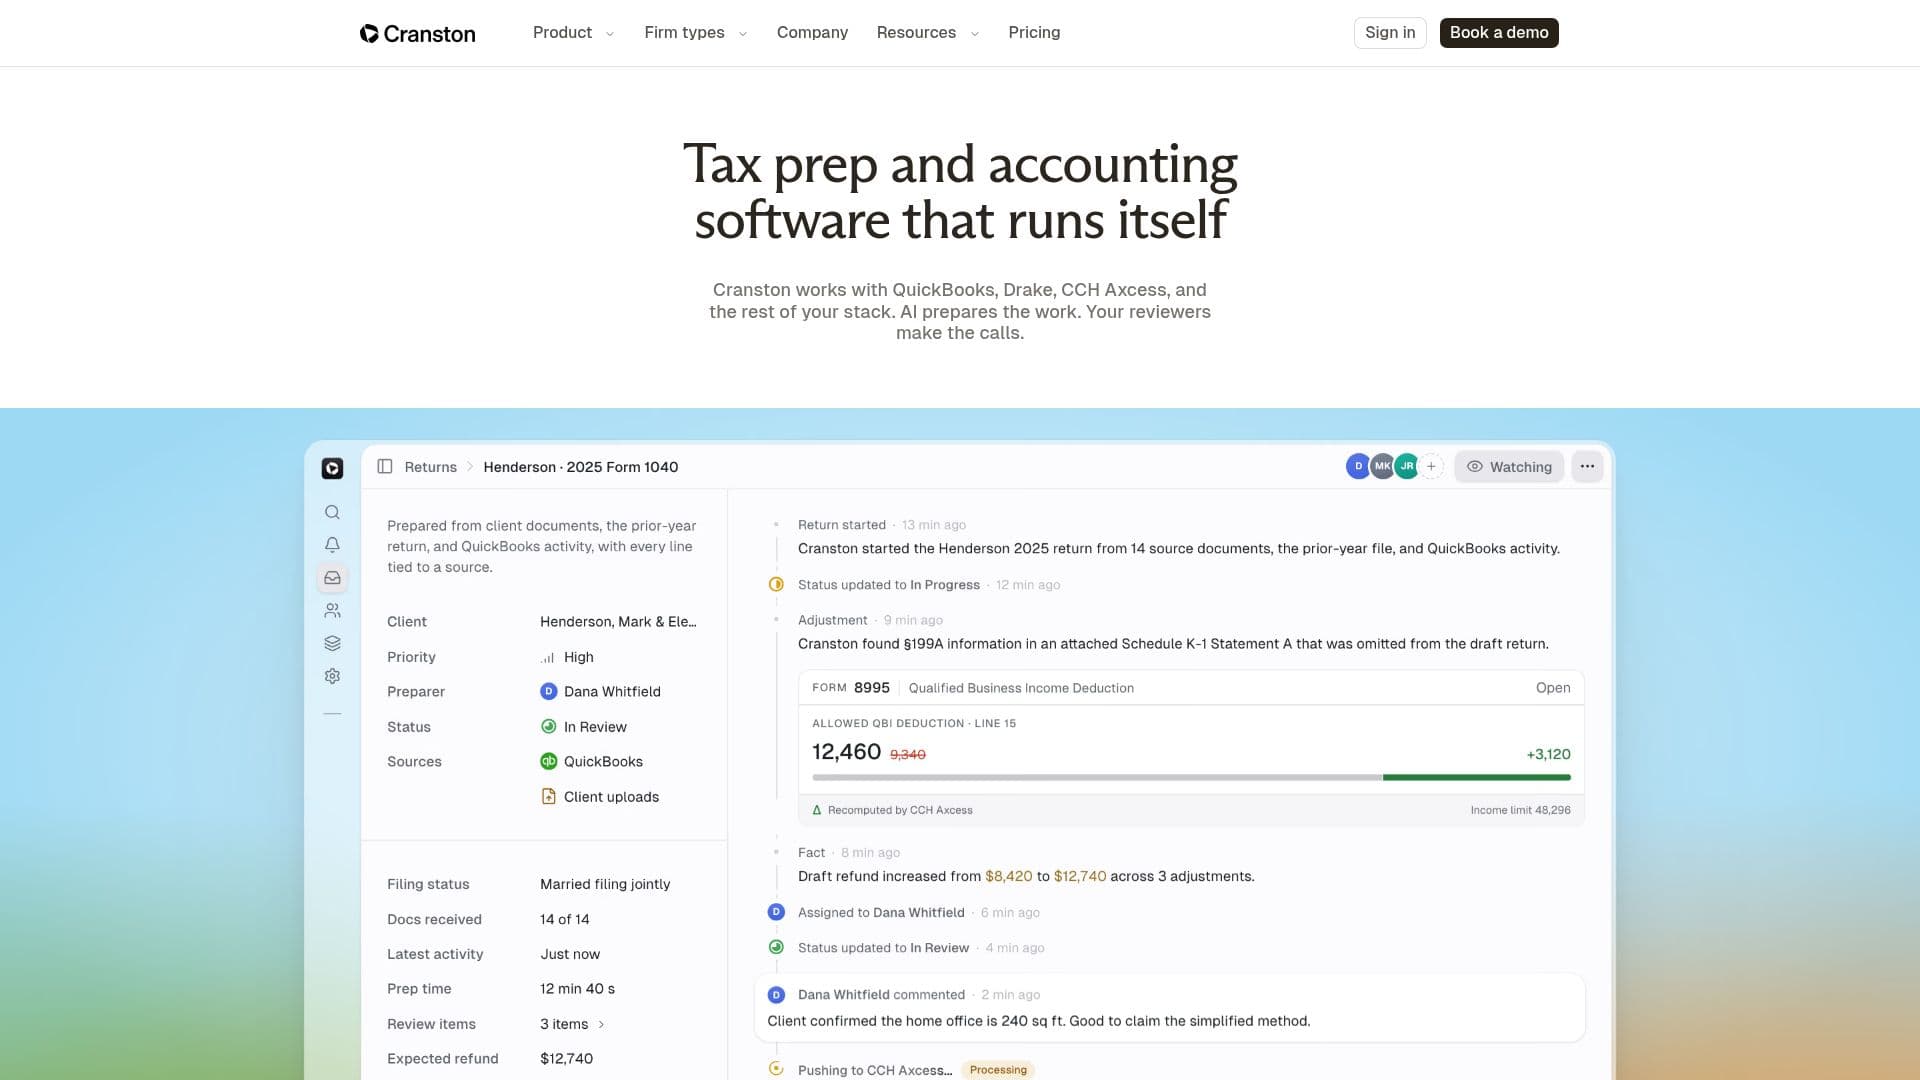Screen dimensions: 1920x1080
Task: Add a collaborator with the plus icon
Action: coord(1431,466)
